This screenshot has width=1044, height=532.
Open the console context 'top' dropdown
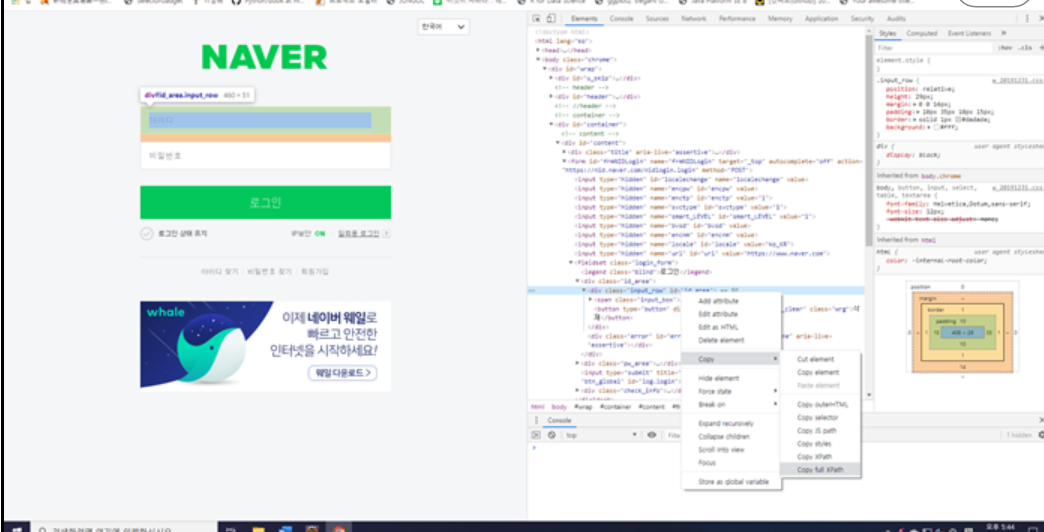(601, 435)
